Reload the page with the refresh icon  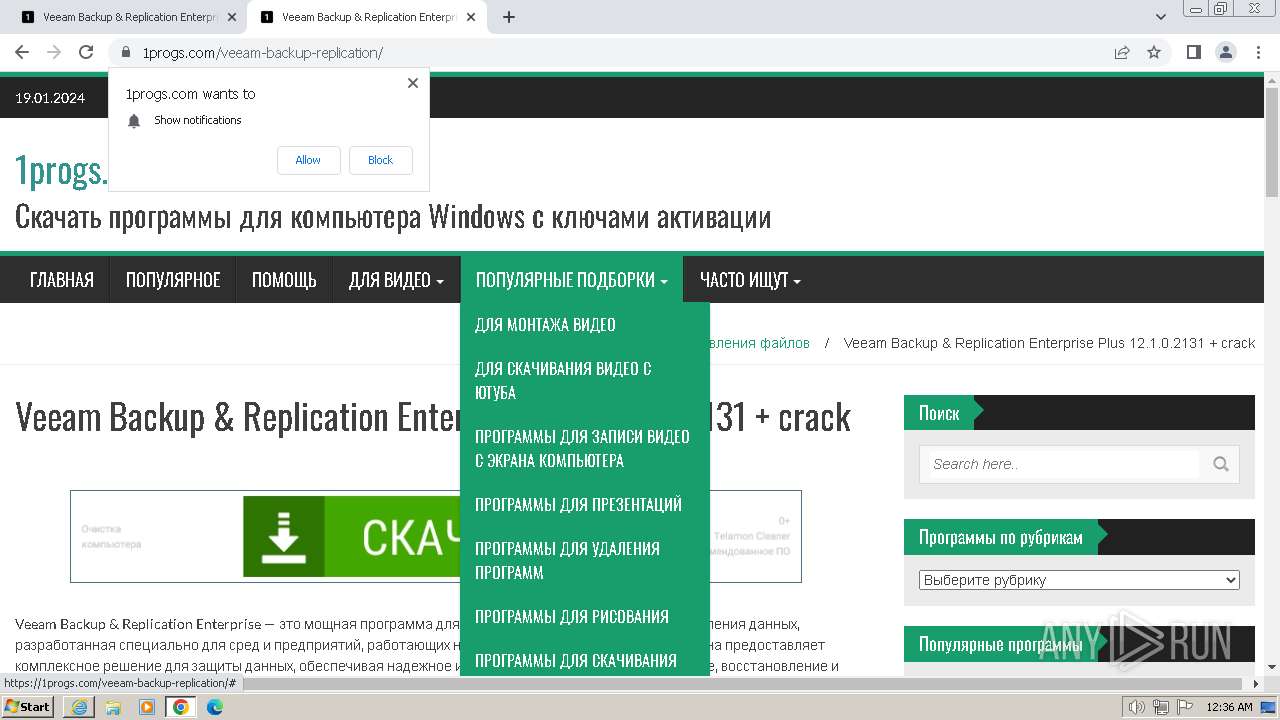pos(86,52)
